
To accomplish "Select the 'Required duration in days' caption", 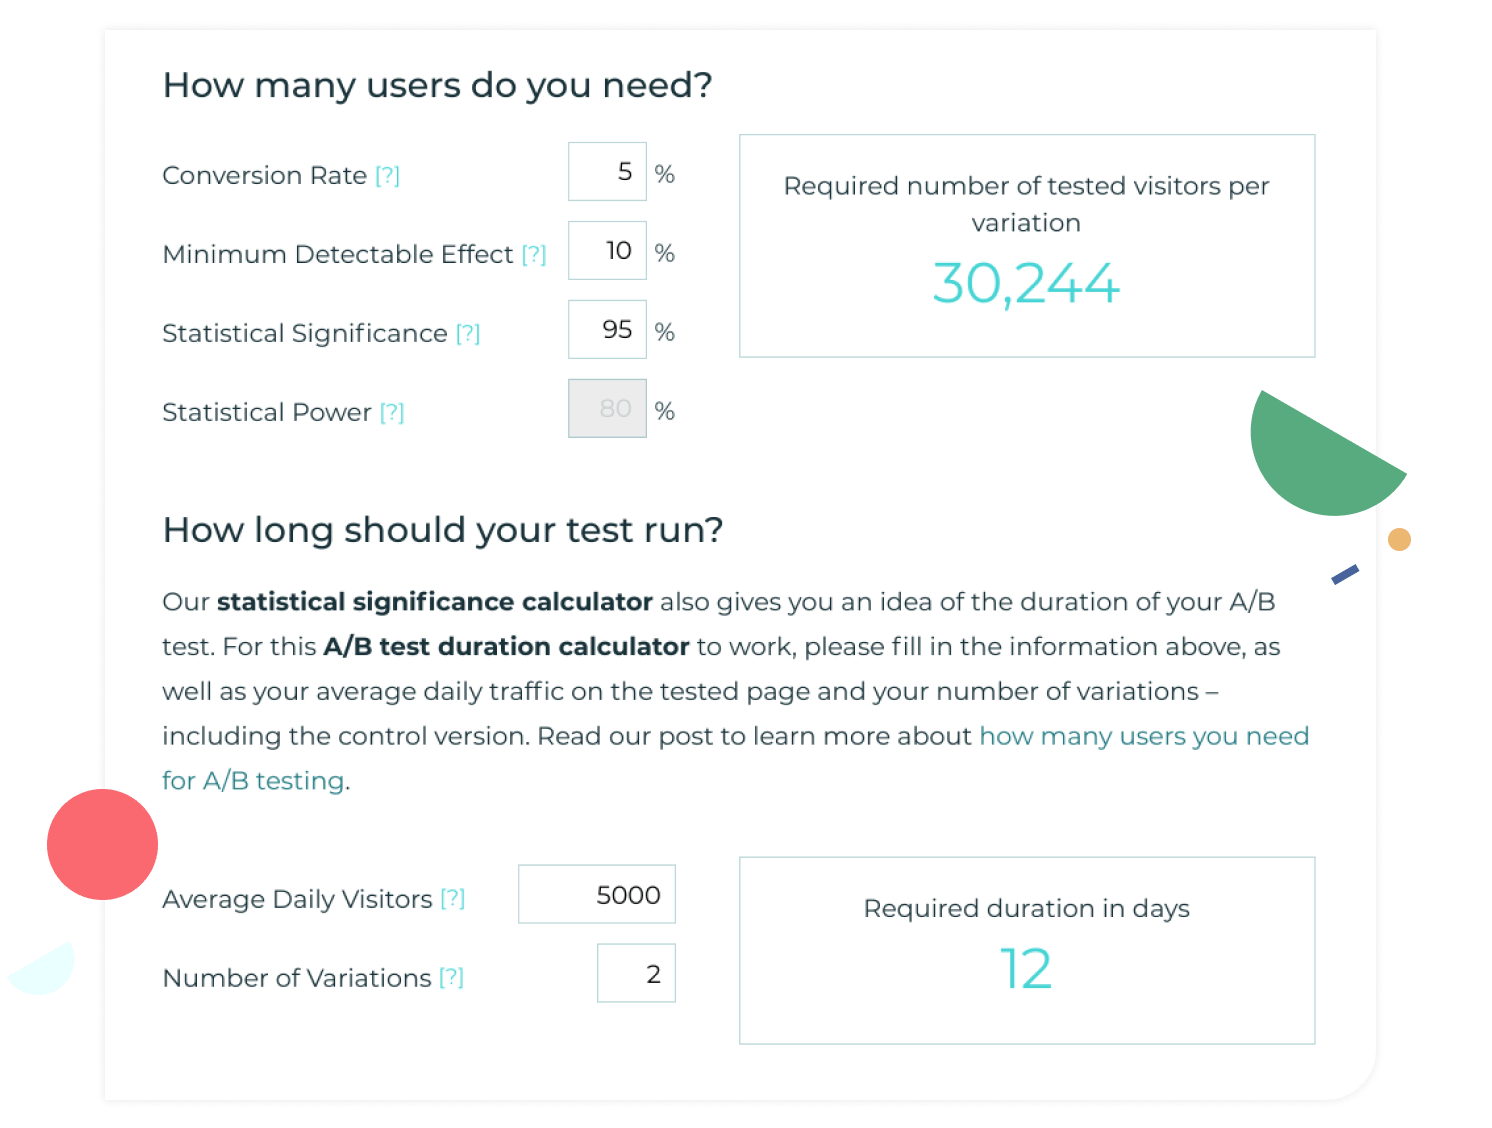I will coord(1027,909).
